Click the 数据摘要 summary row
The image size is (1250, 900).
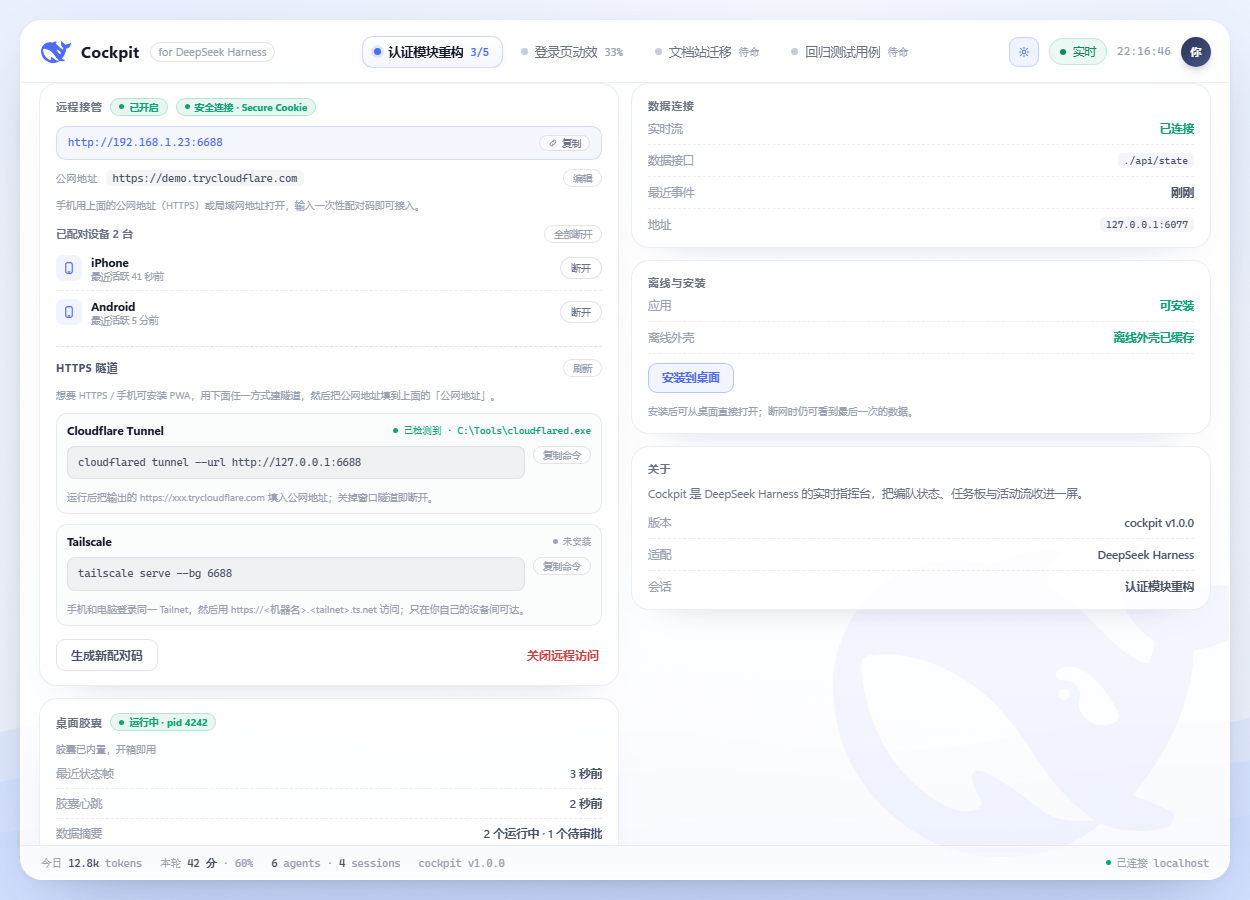coord(329,834)
